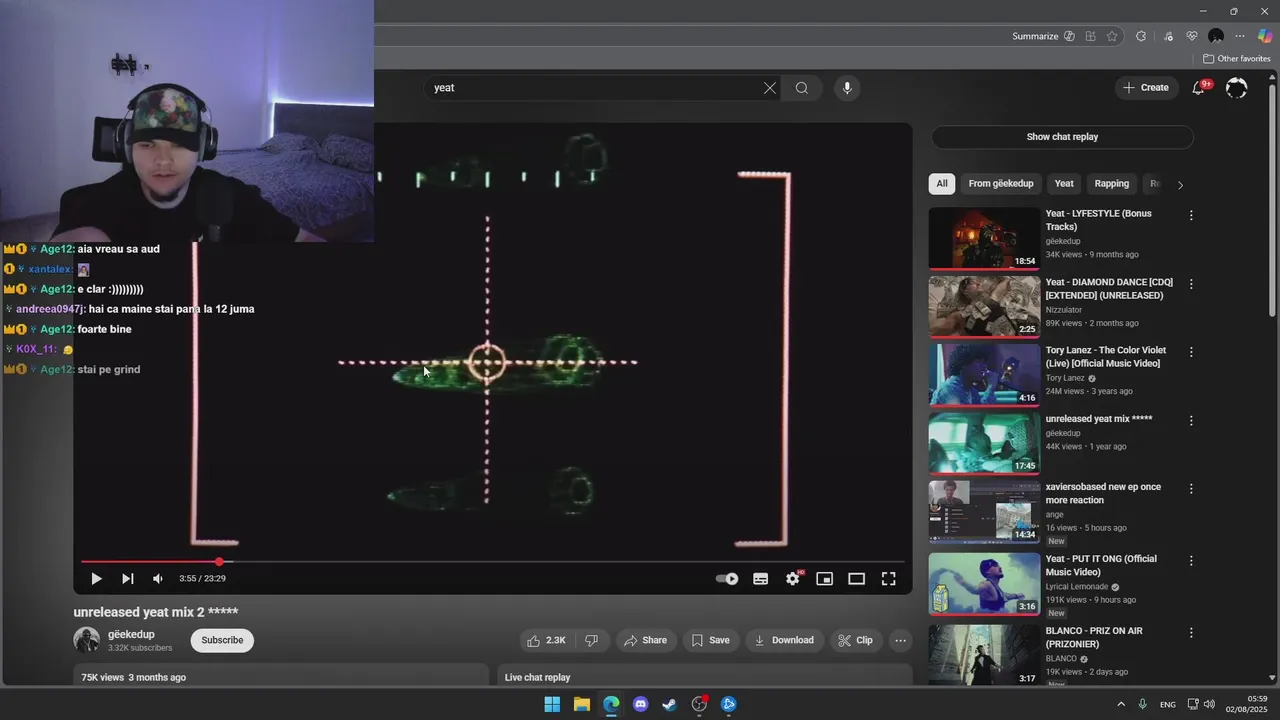Select the Yeat filter chip
Viewport: 1280px width, 720px height.
click(x=1064, y=184)
